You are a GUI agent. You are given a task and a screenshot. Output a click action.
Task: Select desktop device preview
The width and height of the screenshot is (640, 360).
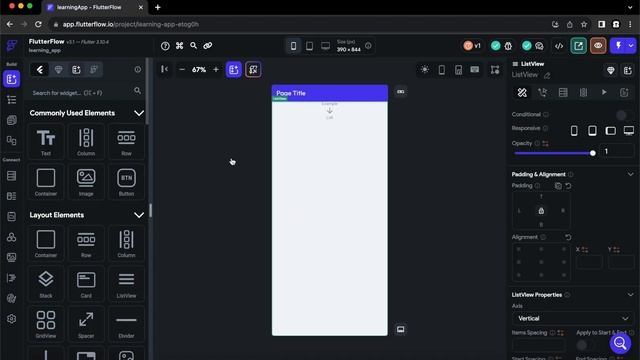click(x=325, y=46)
